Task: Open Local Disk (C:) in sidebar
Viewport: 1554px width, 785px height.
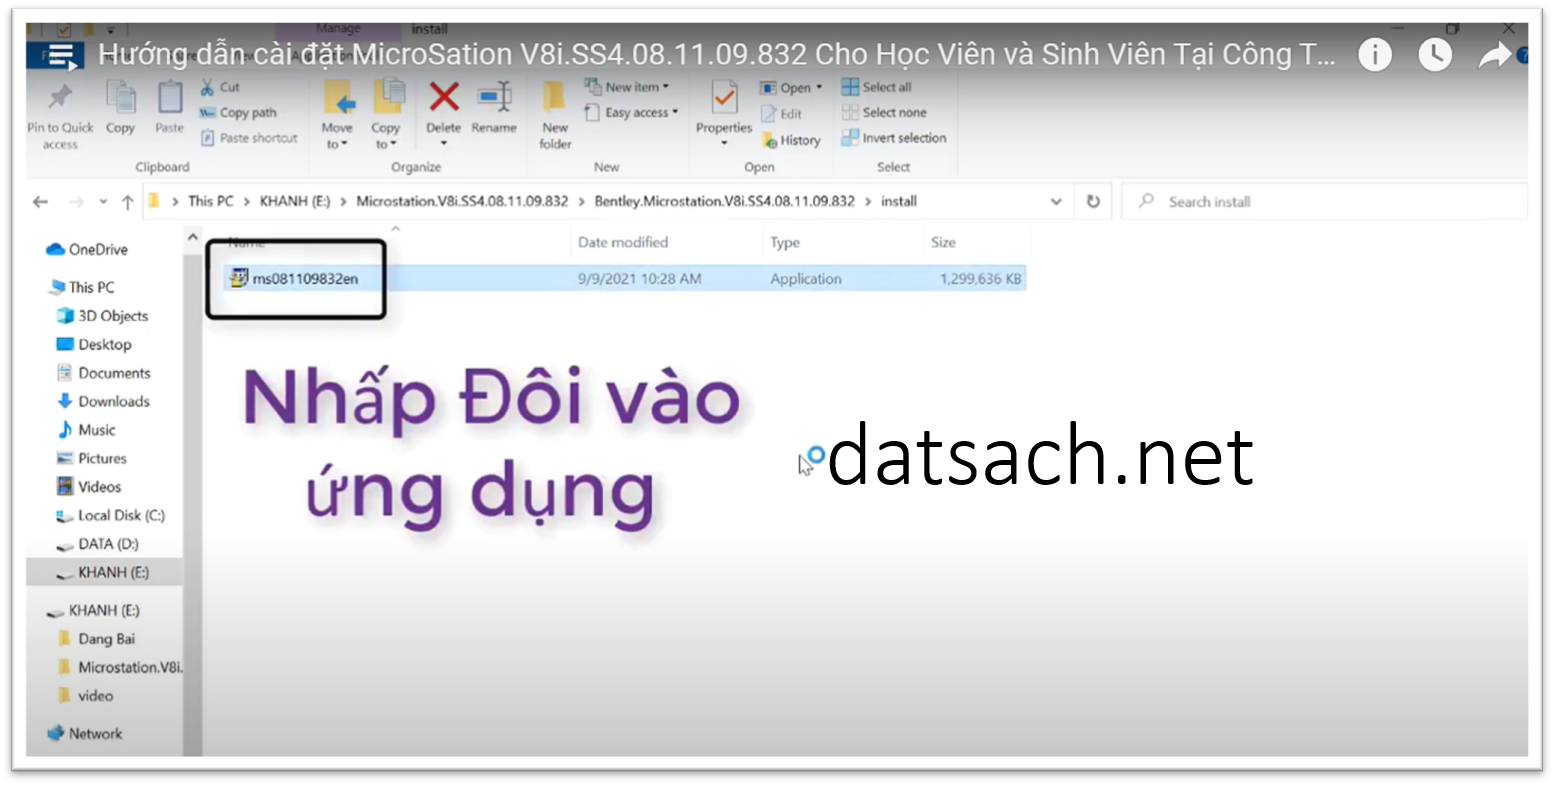Action: click(111, 516)
